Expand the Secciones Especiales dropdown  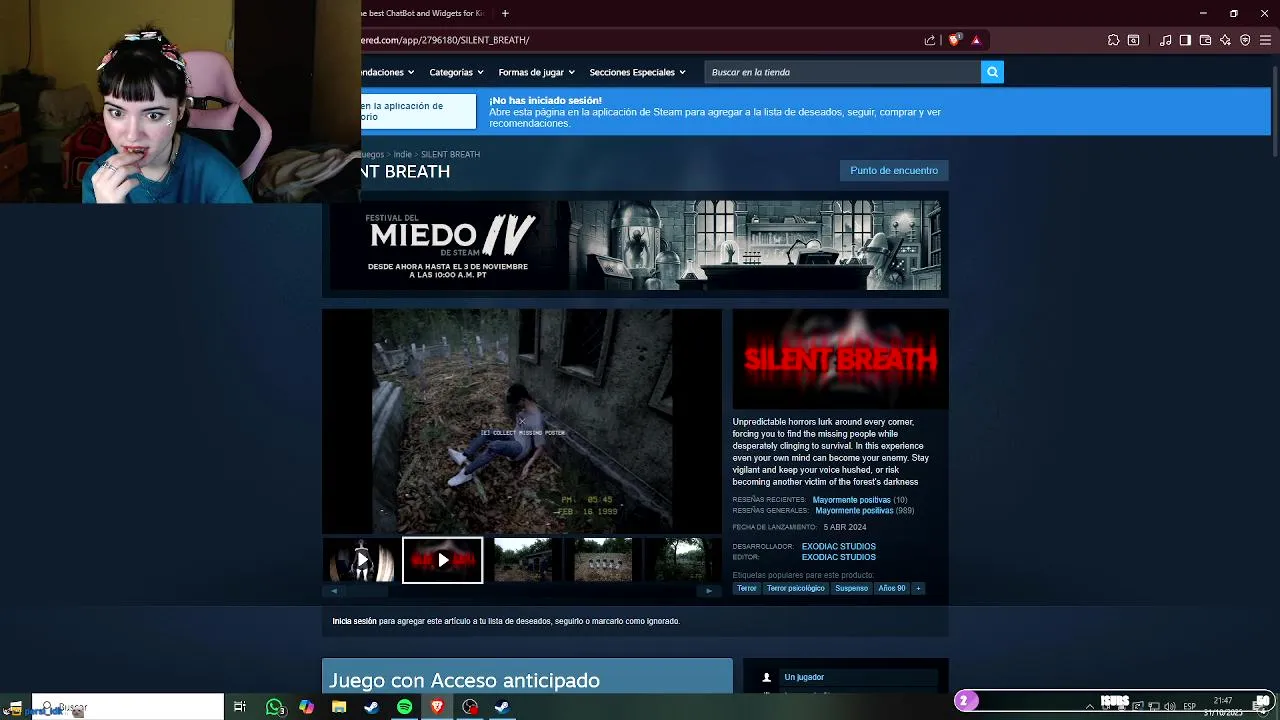click(x=638, y=72)
